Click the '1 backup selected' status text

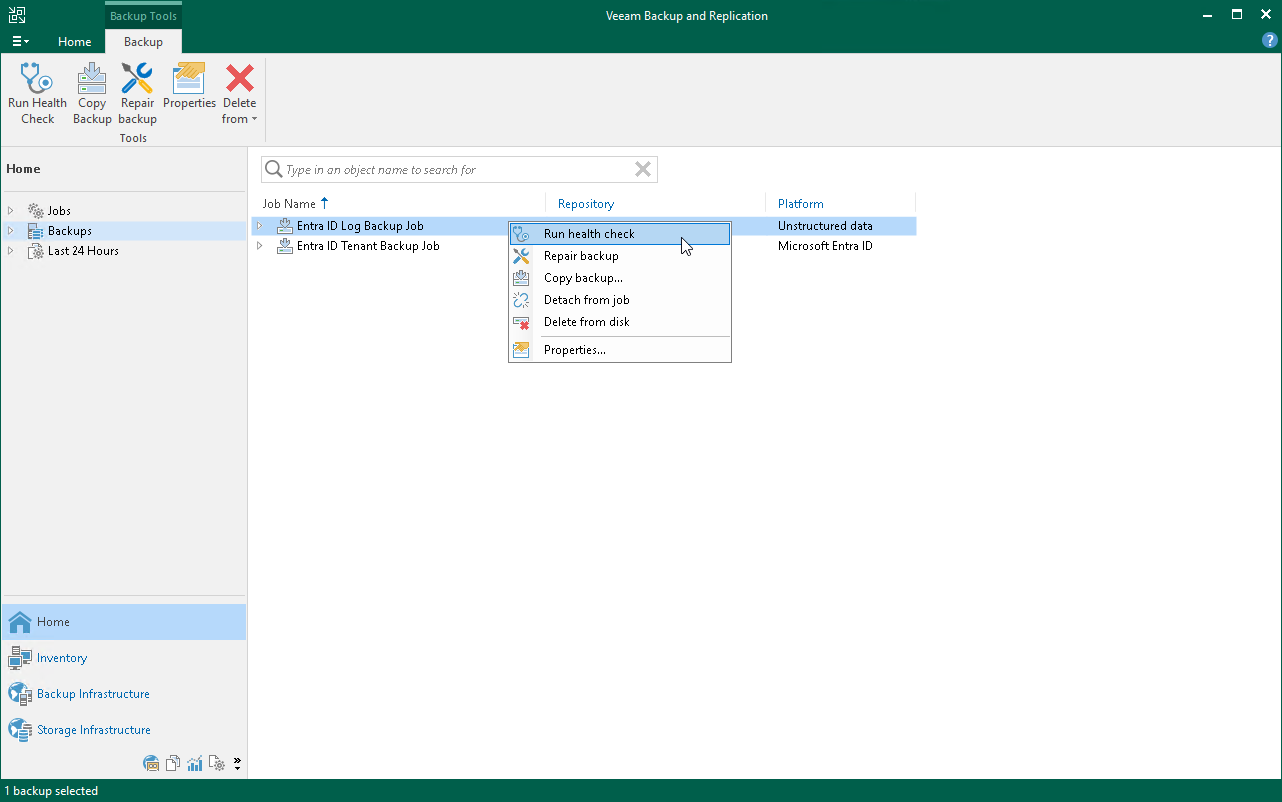[51, 791]
